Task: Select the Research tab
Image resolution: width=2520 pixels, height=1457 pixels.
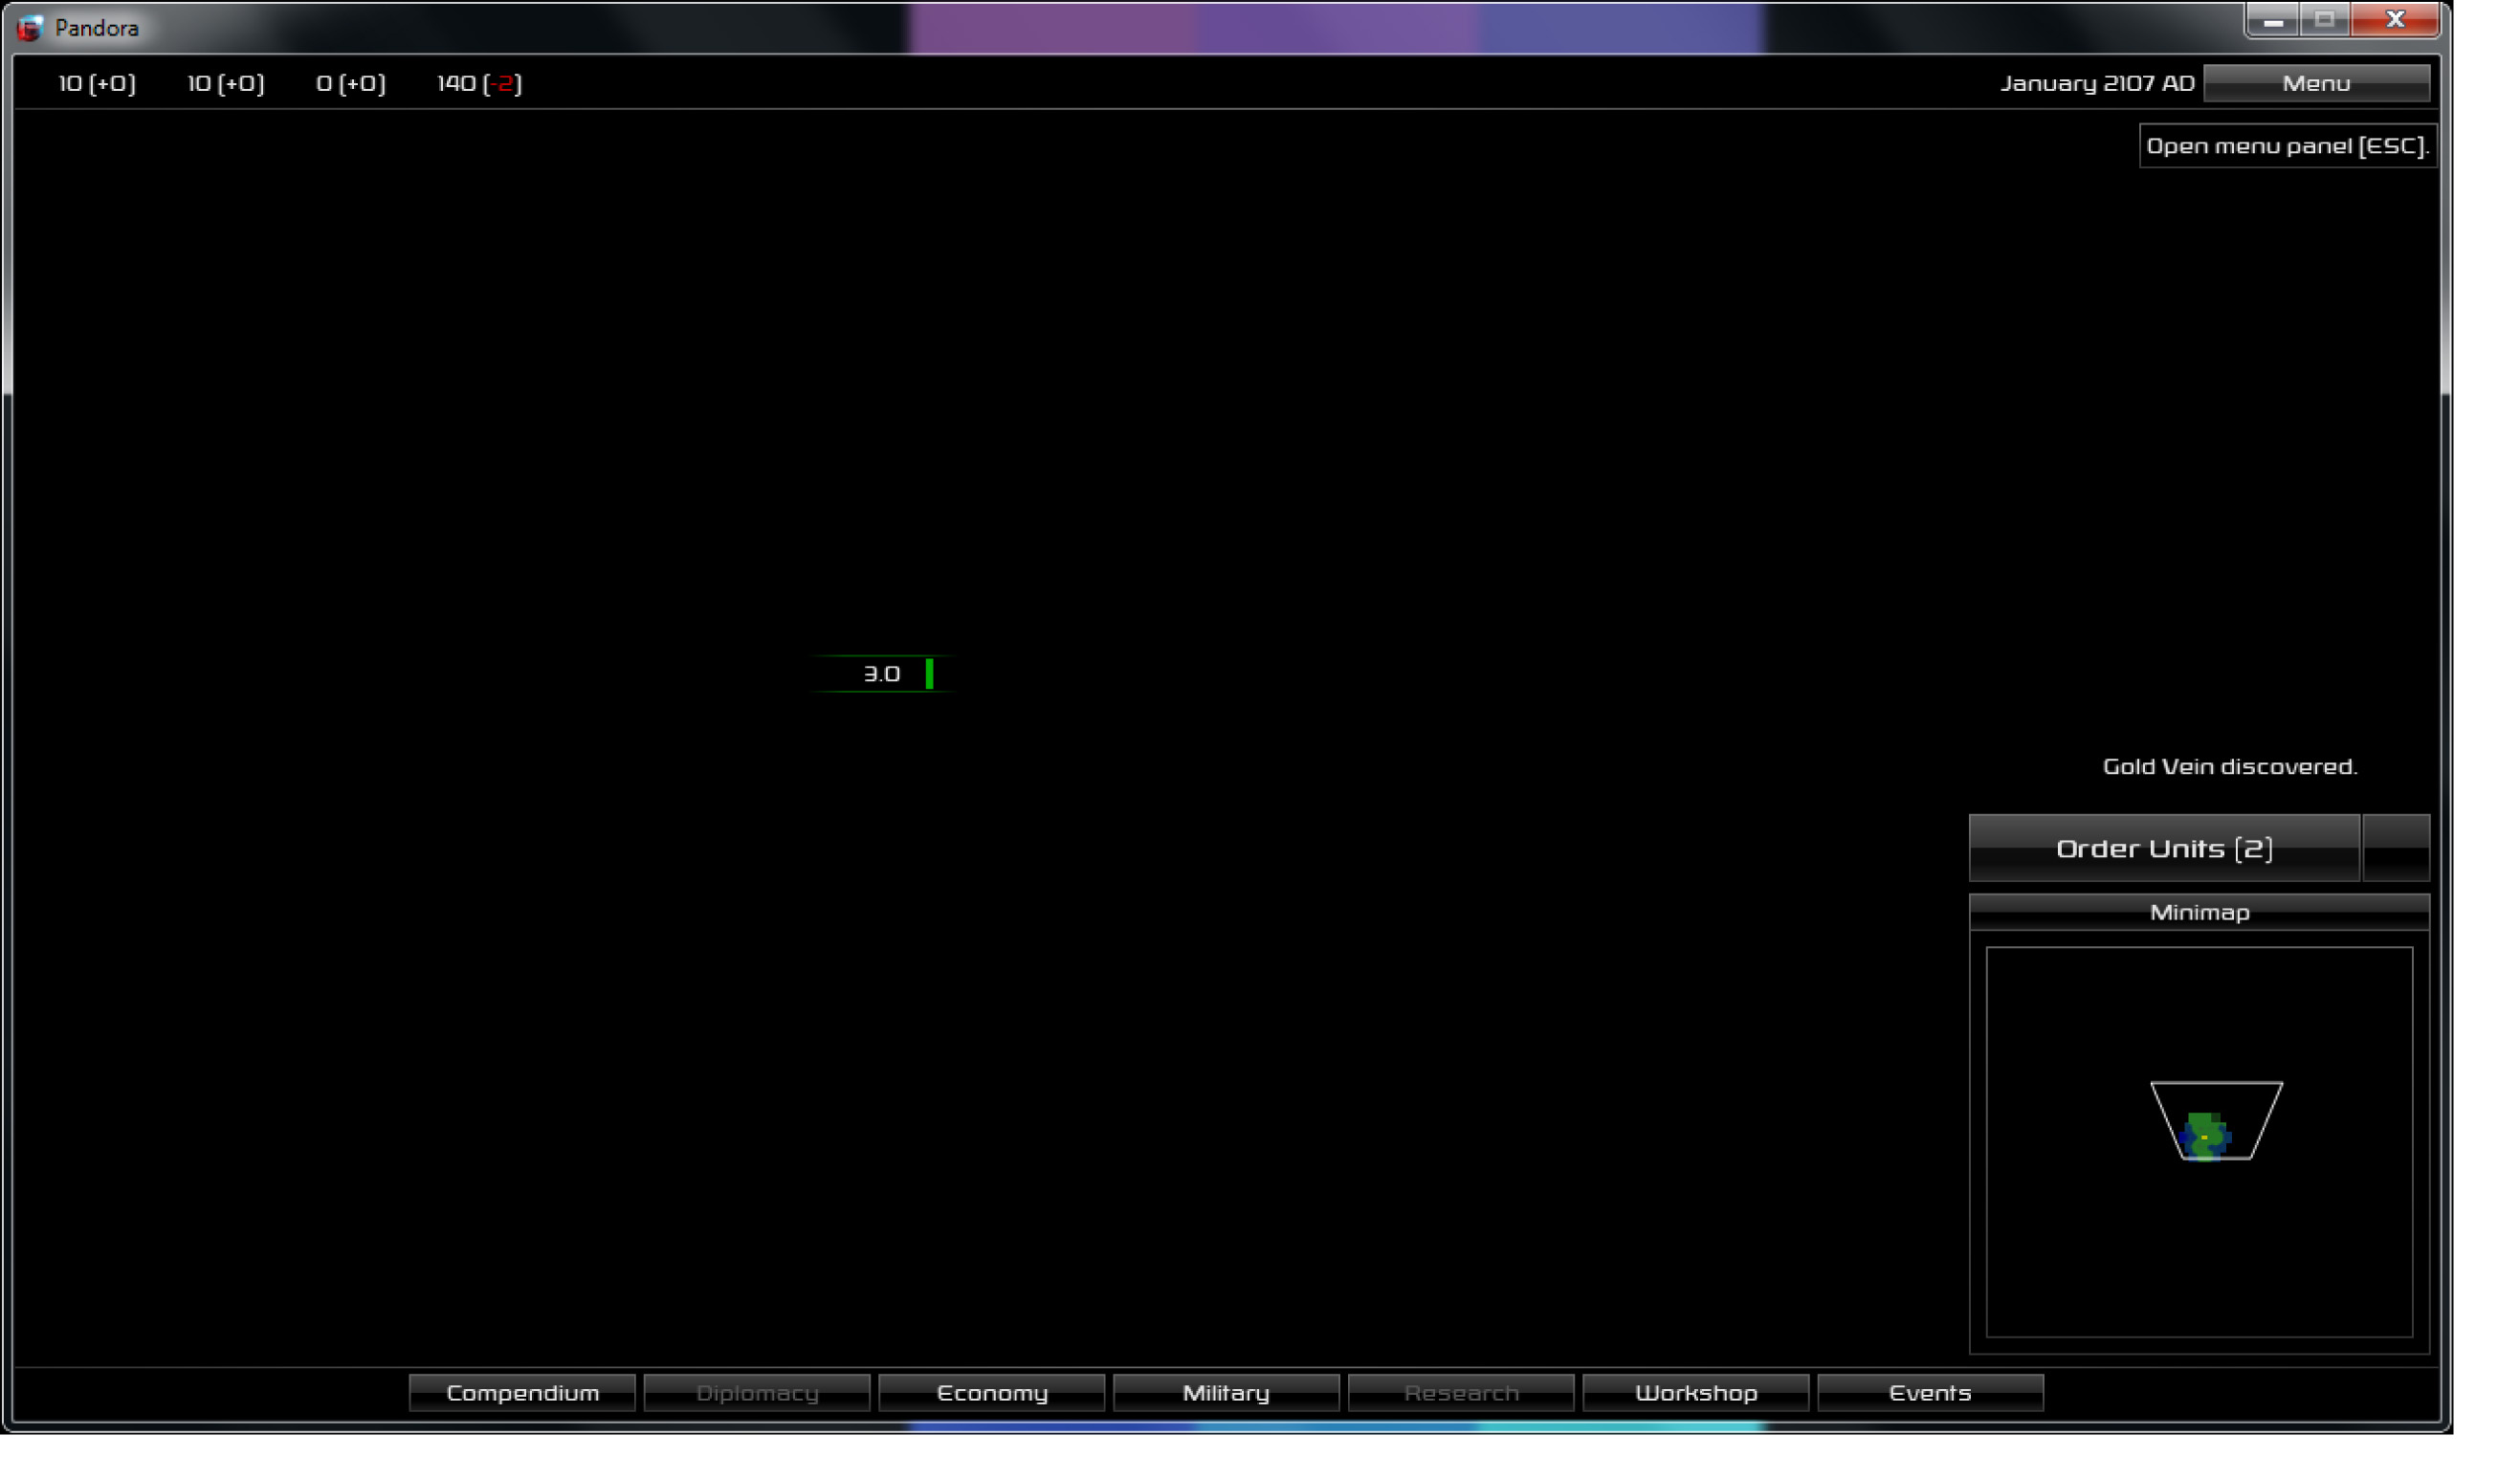Action: (x=1462, y=1392)
